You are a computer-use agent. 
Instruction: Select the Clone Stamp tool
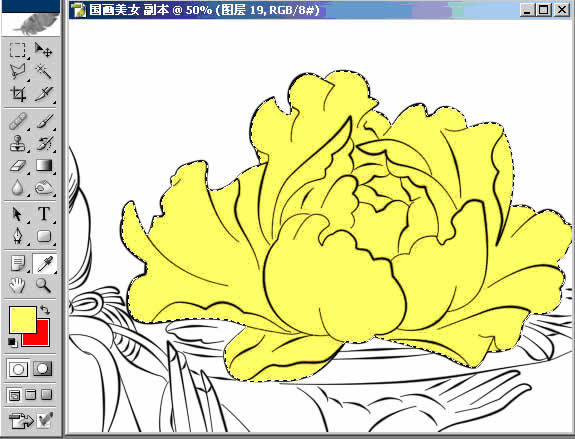(17, 143)
